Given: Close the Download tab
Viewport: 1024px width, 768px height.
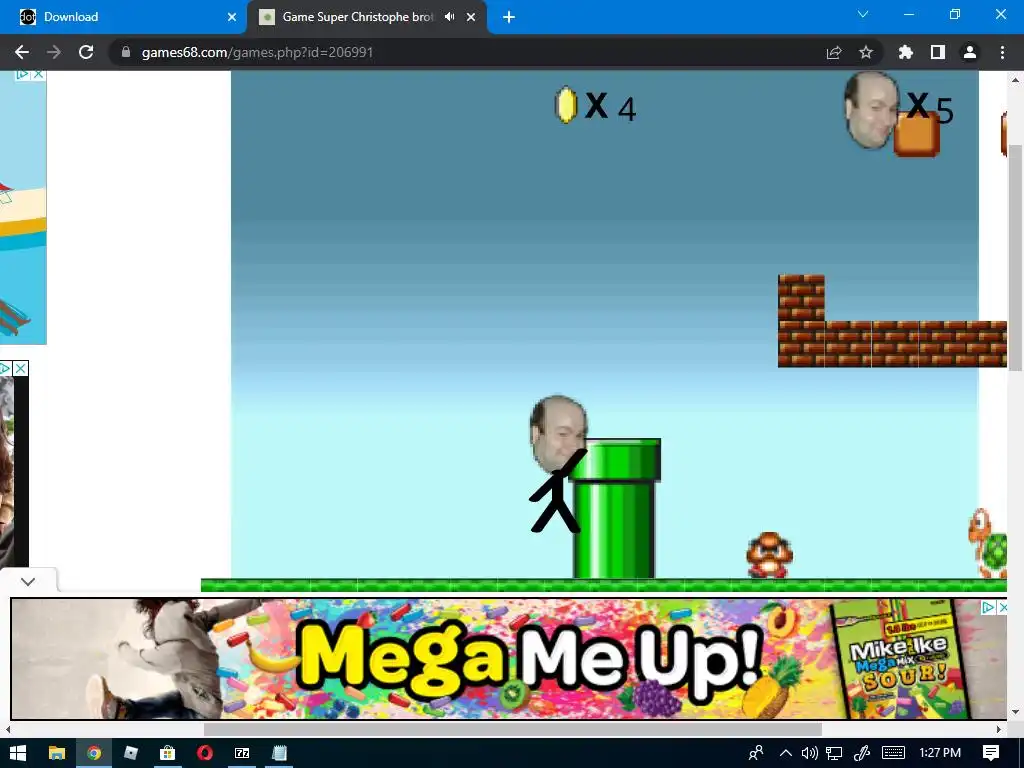Looking at the screenshot, I should click(232, 17).
